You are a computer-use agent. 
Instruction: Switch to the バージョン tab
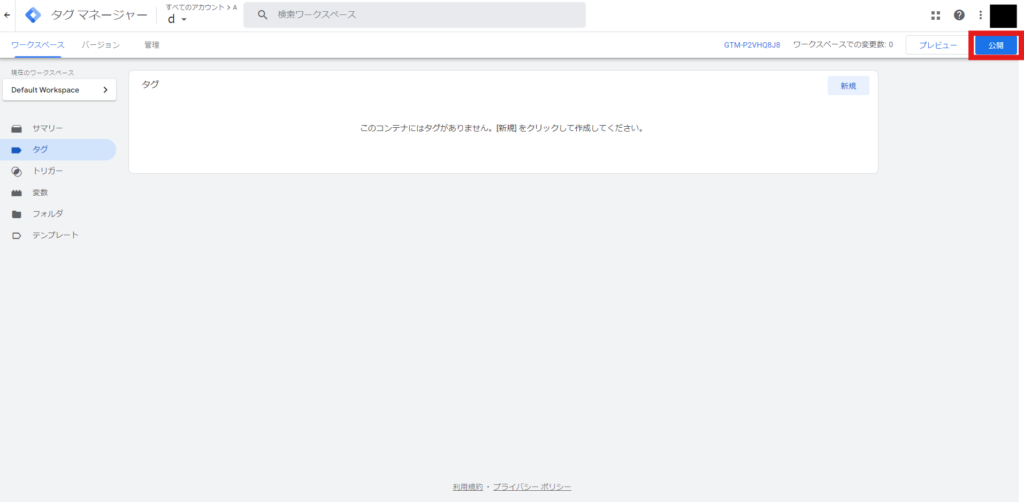[x=100, y=45]
